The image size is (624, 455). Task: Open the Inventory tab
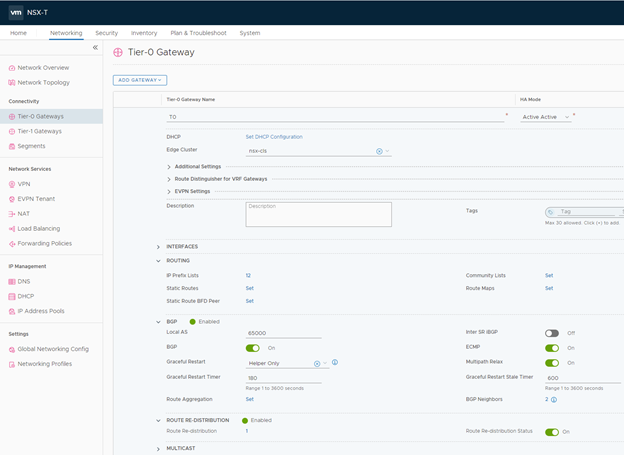[x=144, y=33]
